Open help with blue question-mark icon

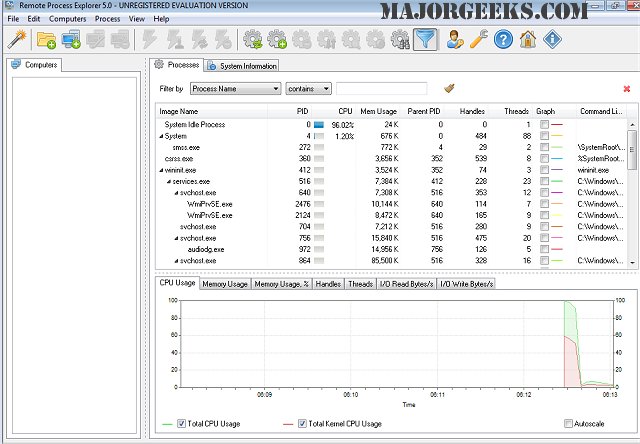coord(503,40)
